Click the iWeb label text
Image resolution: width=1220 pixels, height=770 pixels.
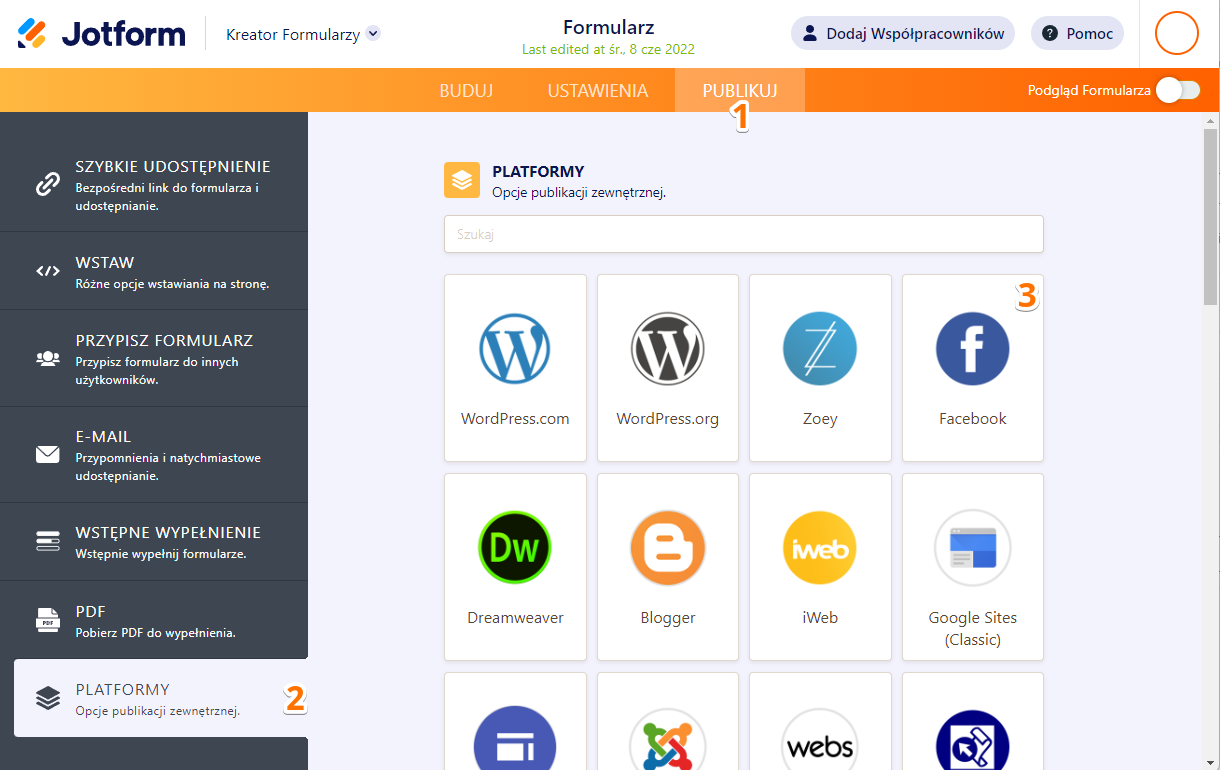(820, 618)
